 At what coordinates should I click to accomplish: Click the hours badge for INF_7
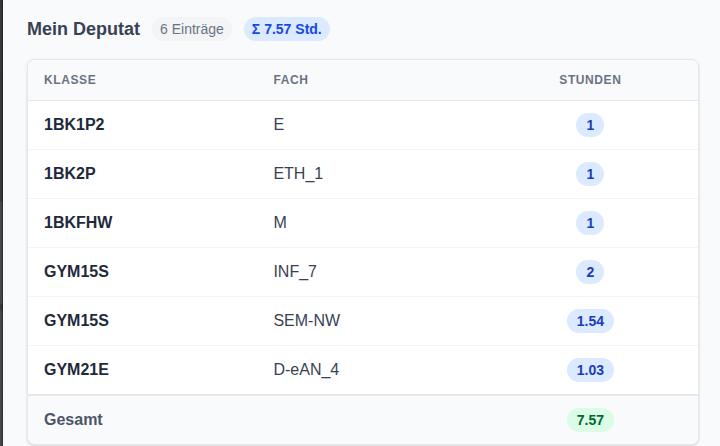[x=590, y=272]
